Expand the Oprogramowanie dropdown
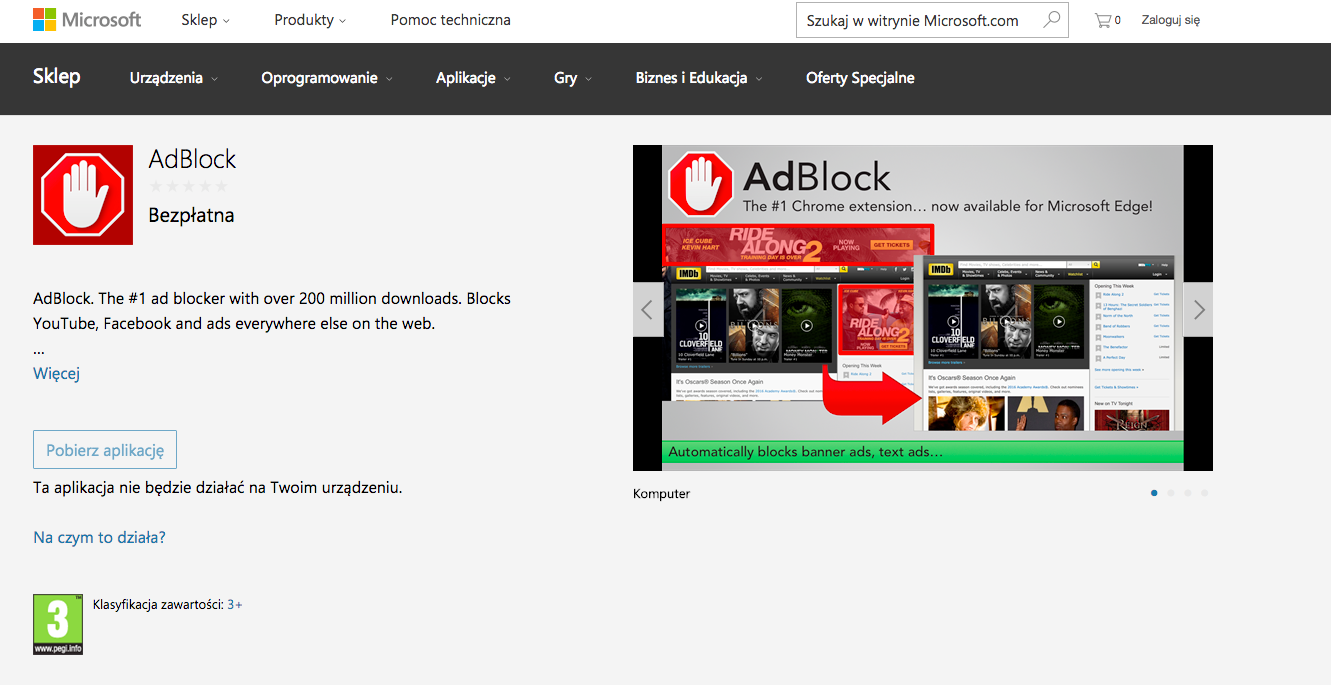Screen dimensions: 1331x687 tap(327, 78)
